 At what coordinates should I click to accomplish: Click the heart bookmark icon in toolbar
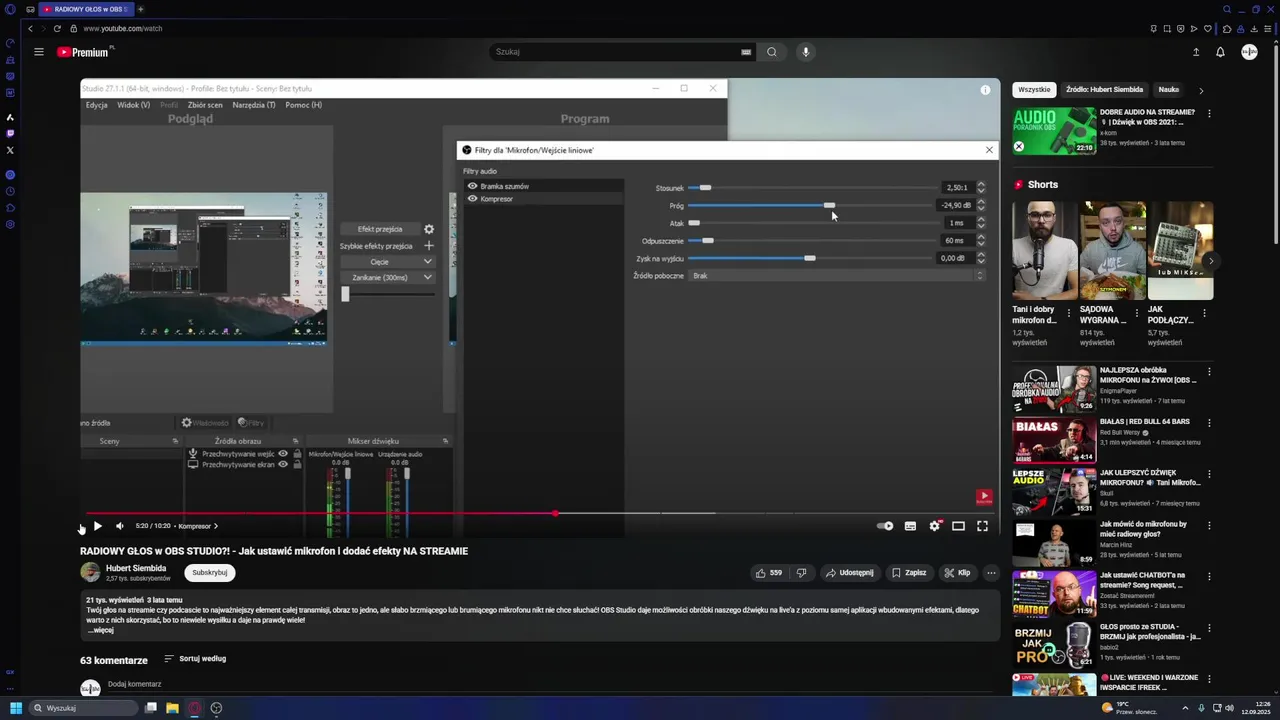pos(1207,28)
